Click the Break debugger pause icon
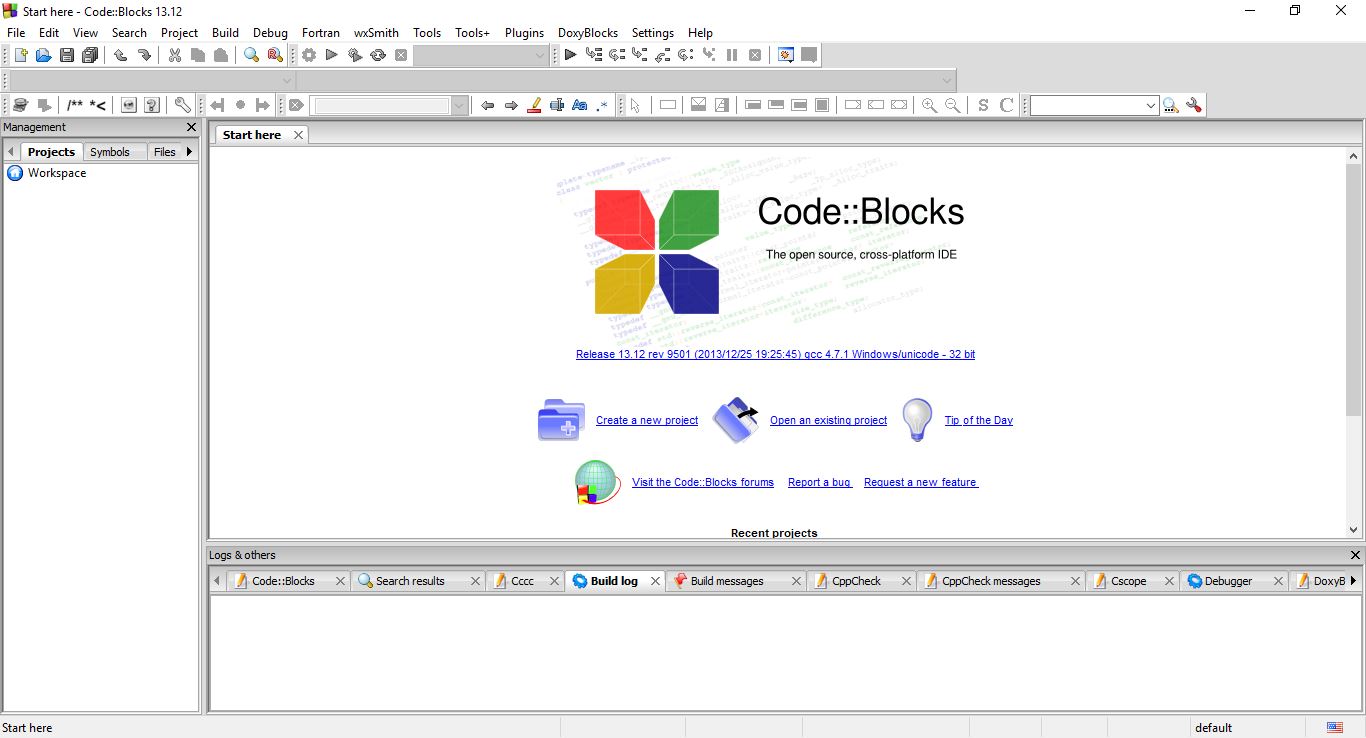1366x738 pixels. coord(732,55)
